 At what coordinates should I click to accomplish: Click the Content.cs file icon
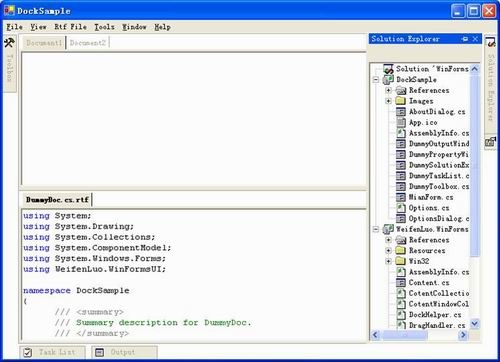click(401, 282)
